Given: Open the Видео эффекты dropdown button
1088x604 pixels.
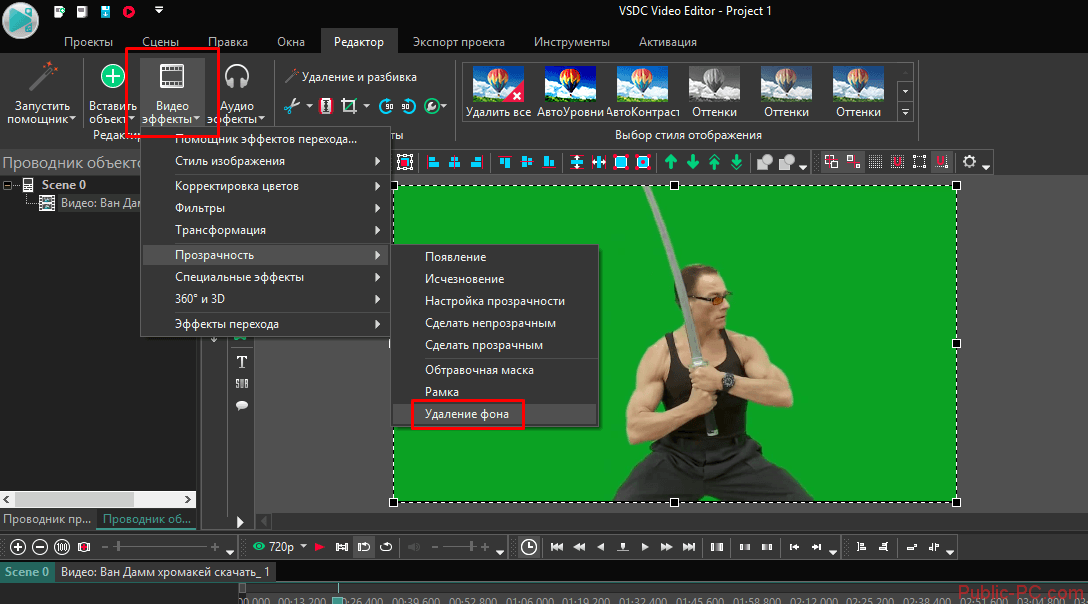Looking at the screenshot, I should 172,93.
